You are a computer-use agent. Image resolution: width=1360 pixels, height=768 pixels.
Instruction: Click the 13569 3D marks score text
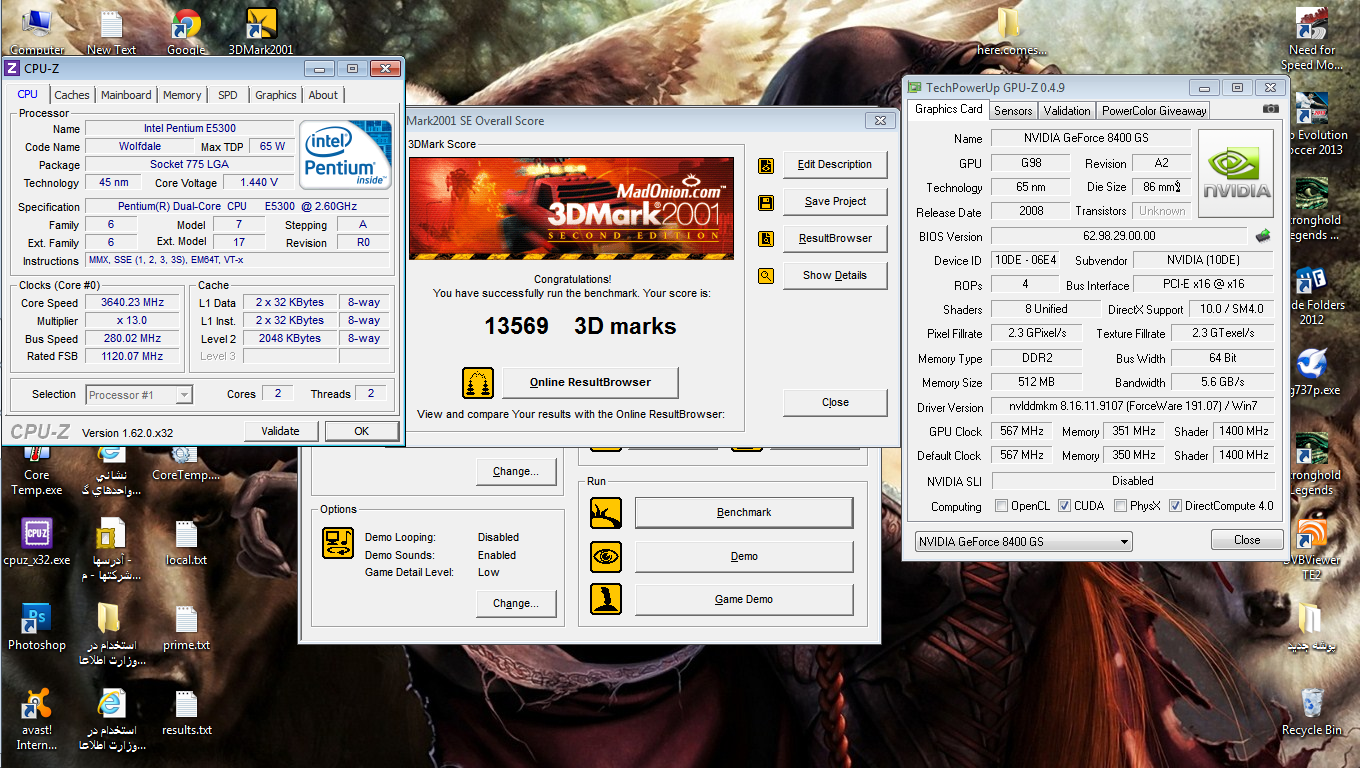pyautogui.click(x=580, y=326)
